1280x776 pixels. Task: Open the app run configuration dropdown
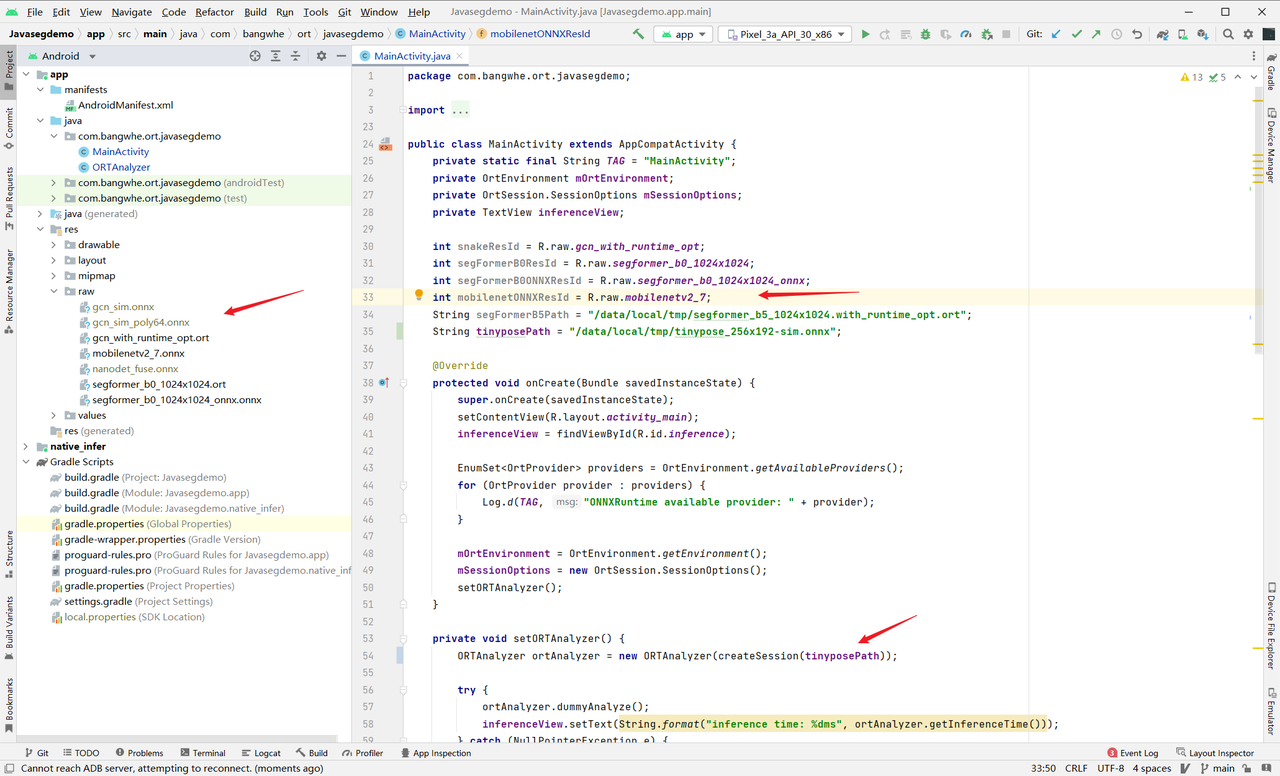point(683,34)
